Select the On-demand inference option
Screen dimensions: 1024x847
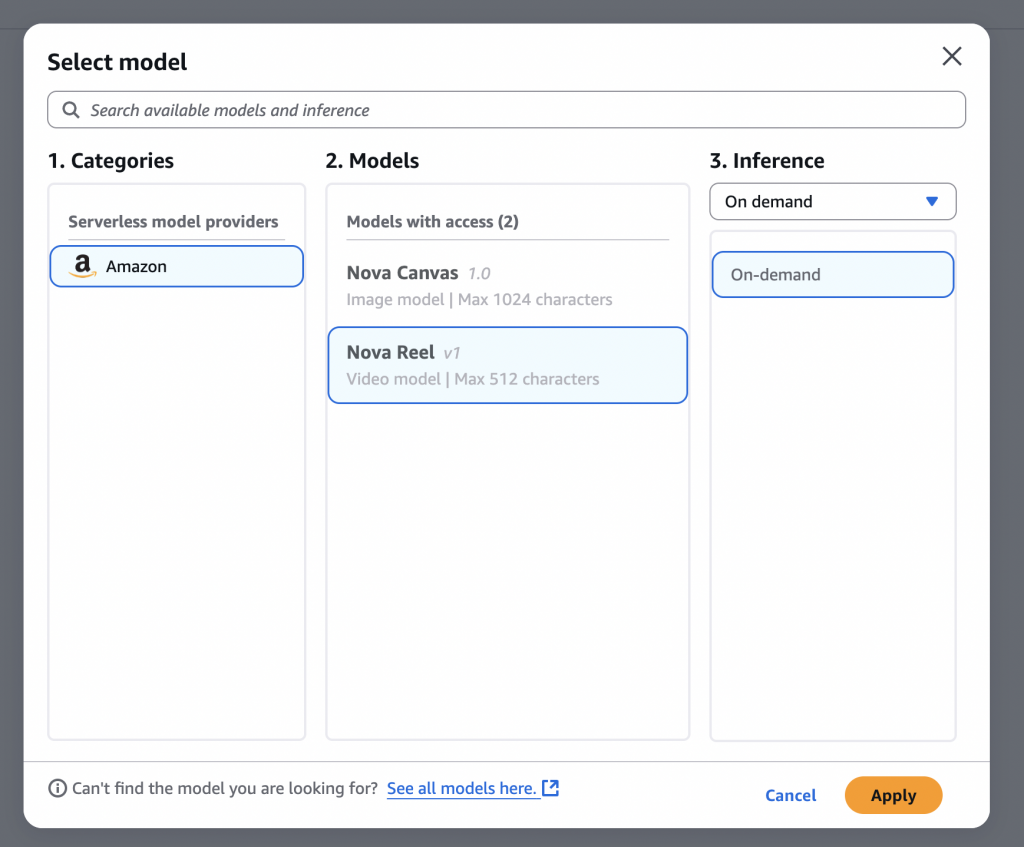[832, 275]
